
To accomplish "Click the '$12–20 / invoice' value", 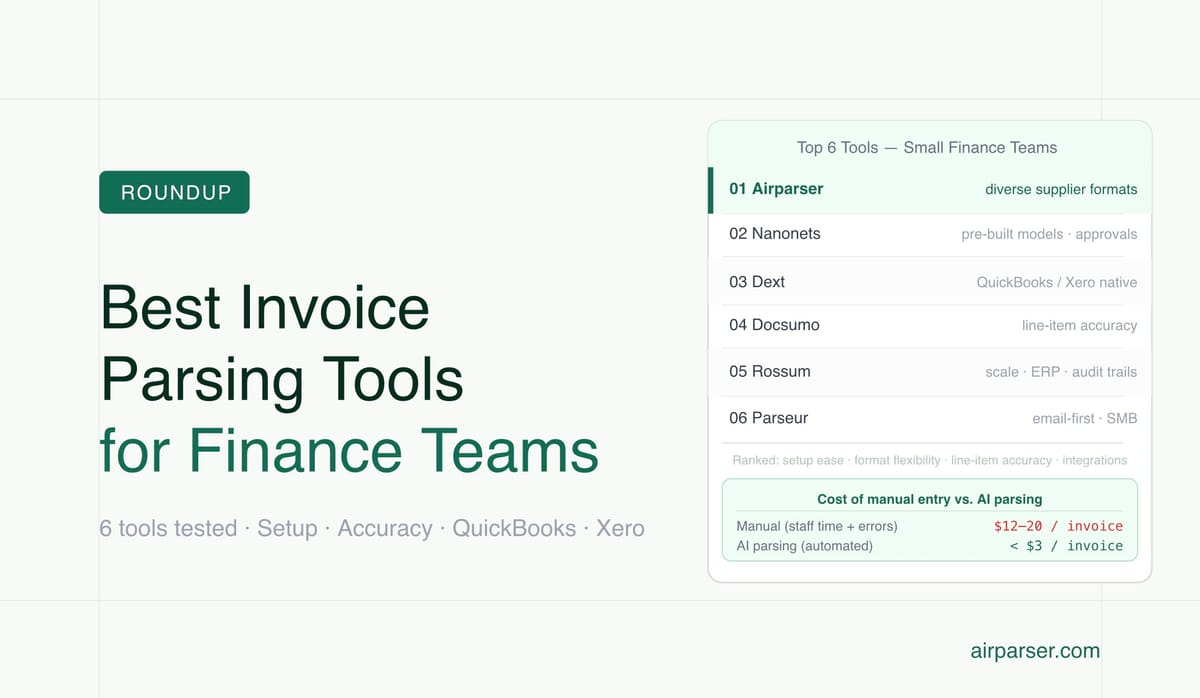I will click(x=1058, y=526).
